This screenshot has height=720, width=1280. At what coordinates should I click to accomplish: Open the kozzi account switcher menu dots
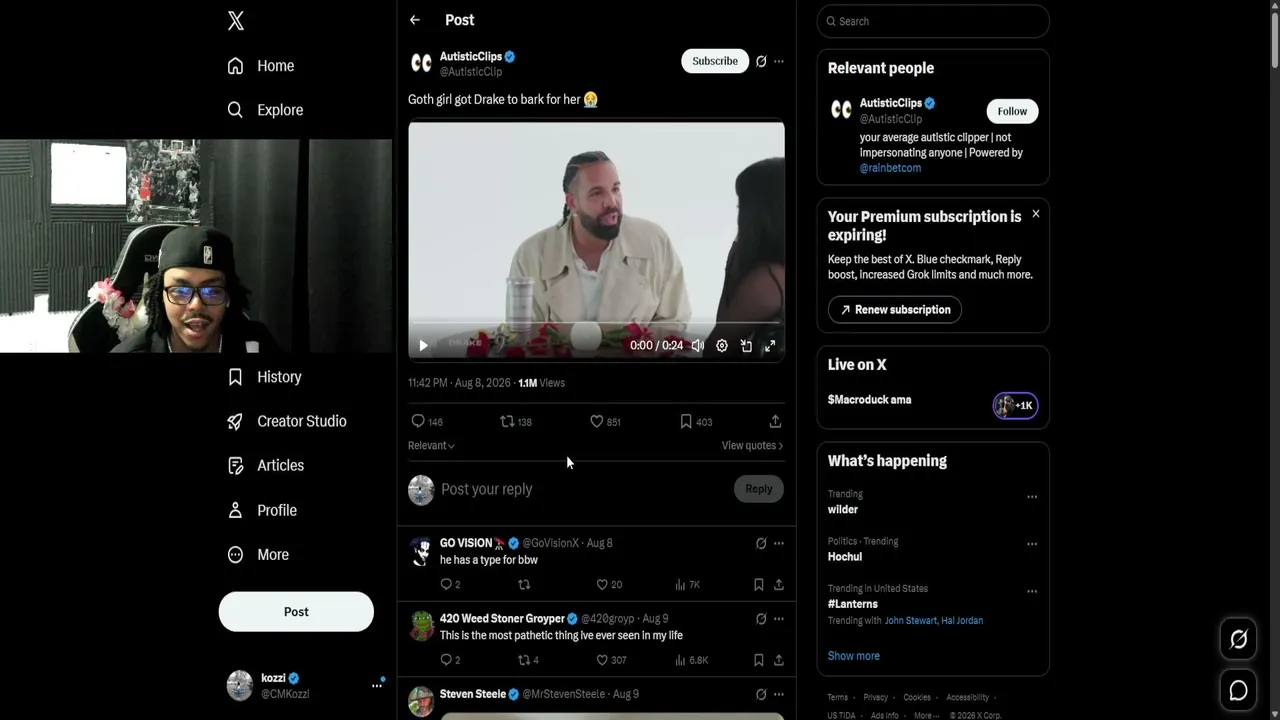(377, 685)
